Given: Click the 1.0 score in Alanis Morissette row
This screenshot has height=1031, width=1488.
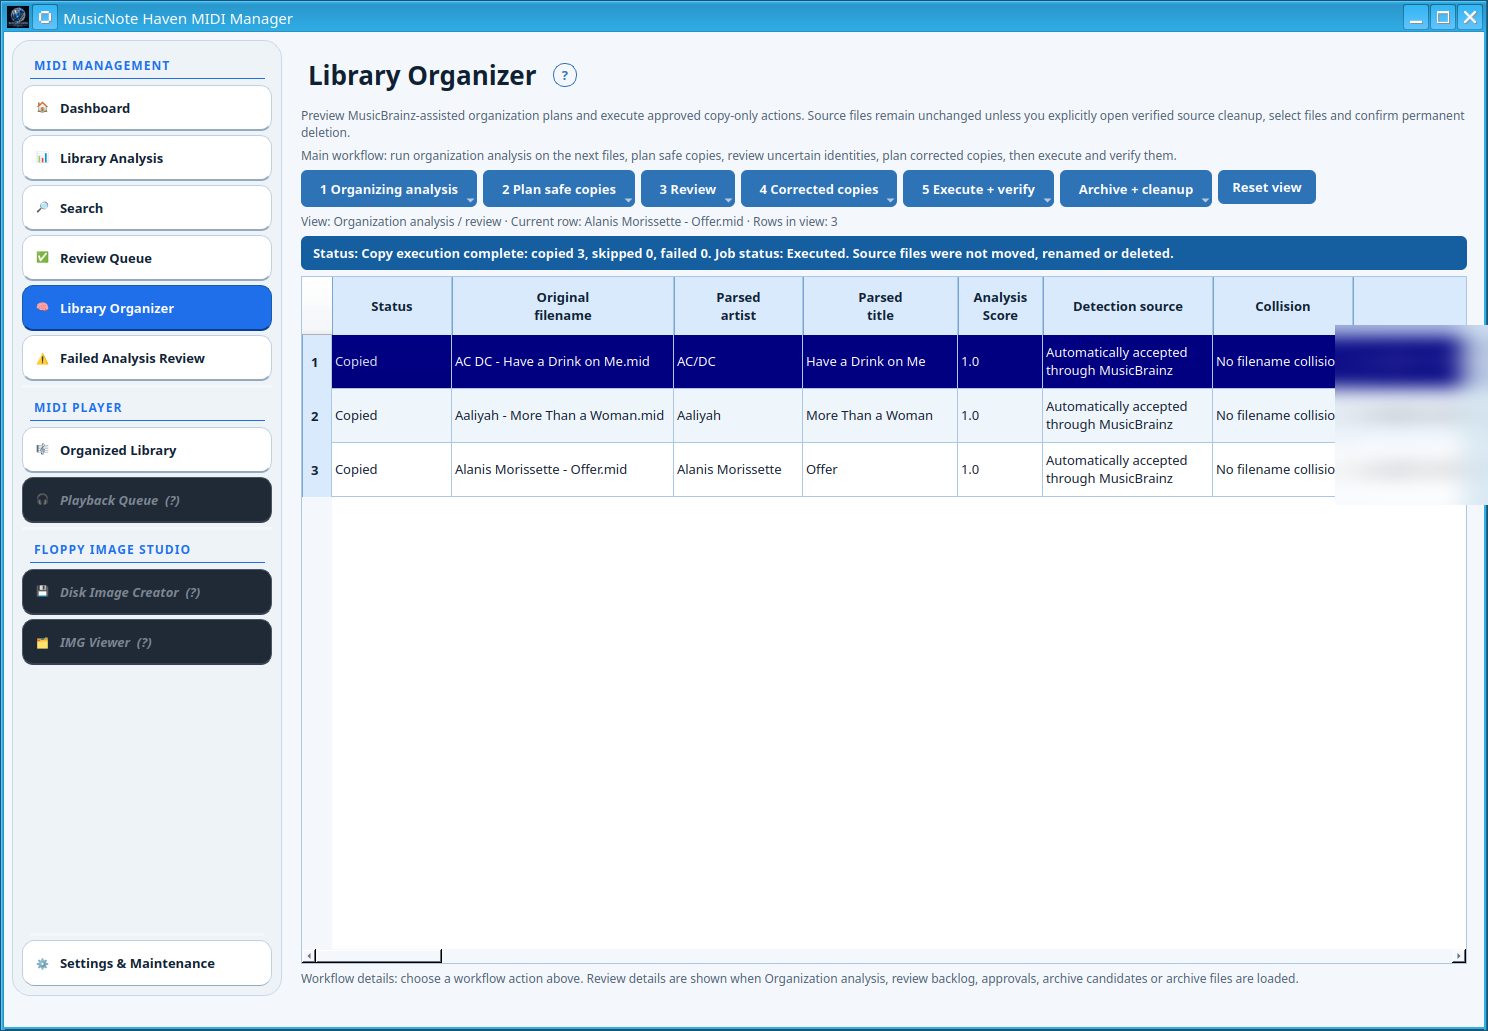Looking at the screenshot, I should (x=1000, y=469).
